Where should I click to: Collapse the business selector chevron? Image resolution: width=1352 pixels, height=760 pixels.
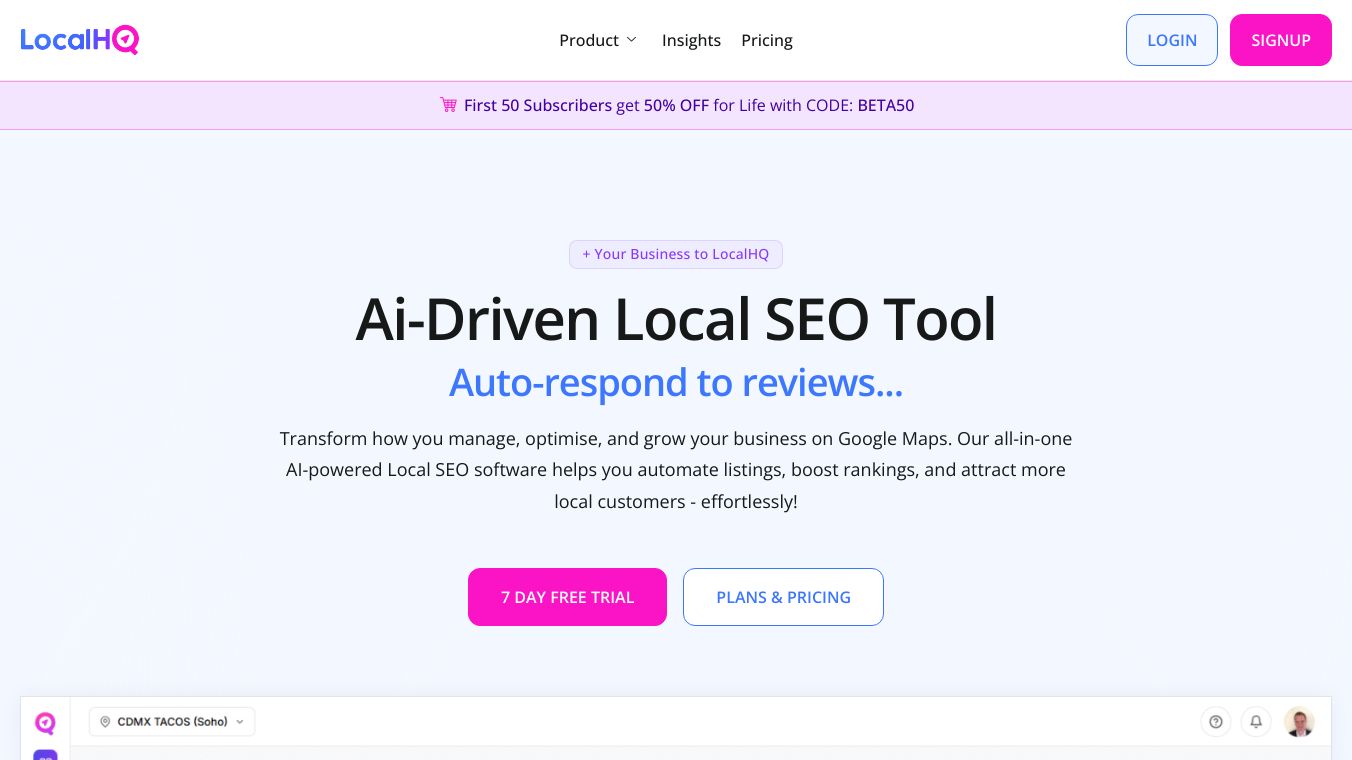pos(239,721)
